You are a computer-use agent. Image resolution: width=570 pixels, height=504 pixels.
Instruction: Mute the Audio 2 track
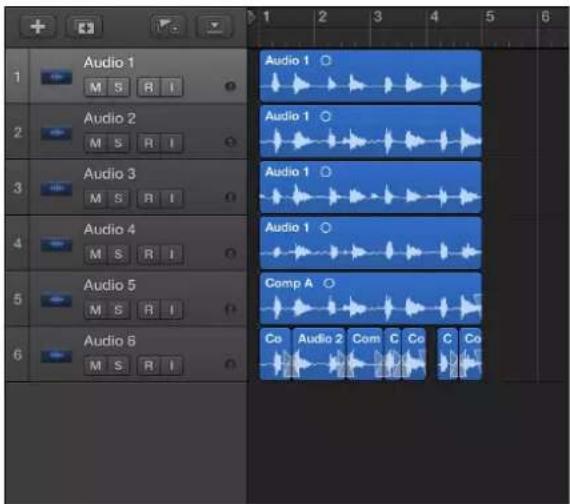[x=96, y=143]
